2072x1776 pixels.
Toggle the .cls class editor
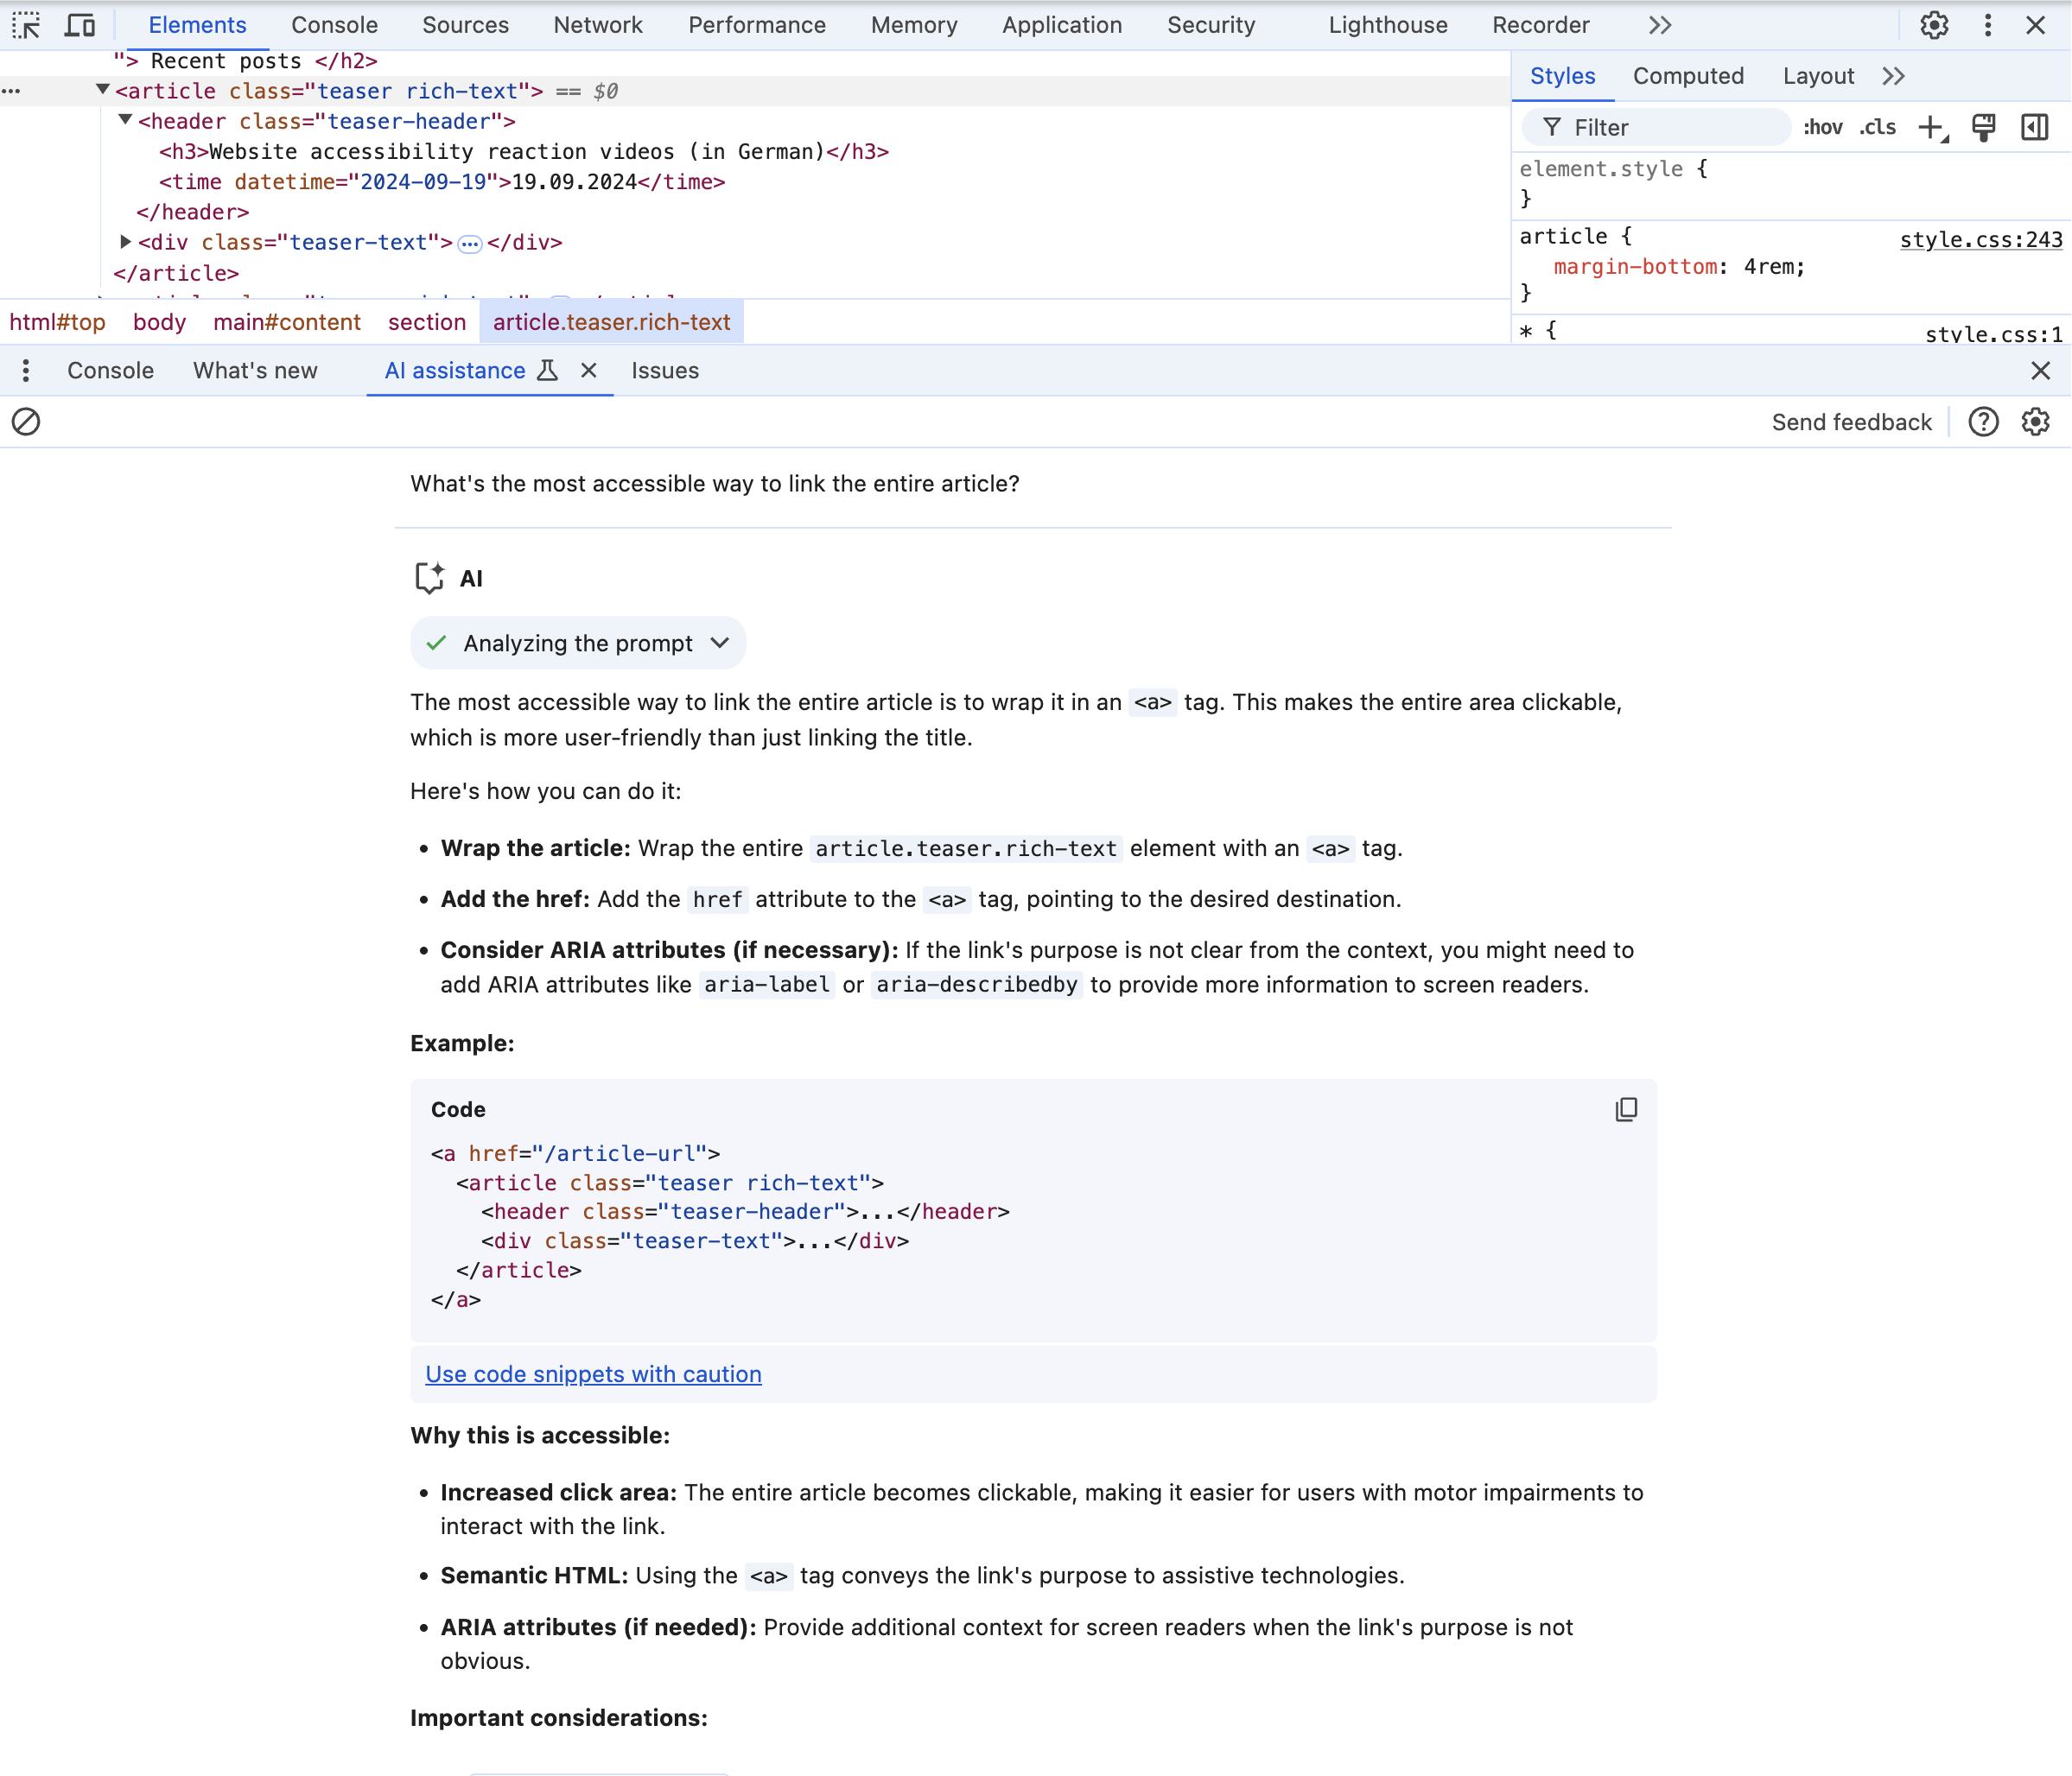1878,125
